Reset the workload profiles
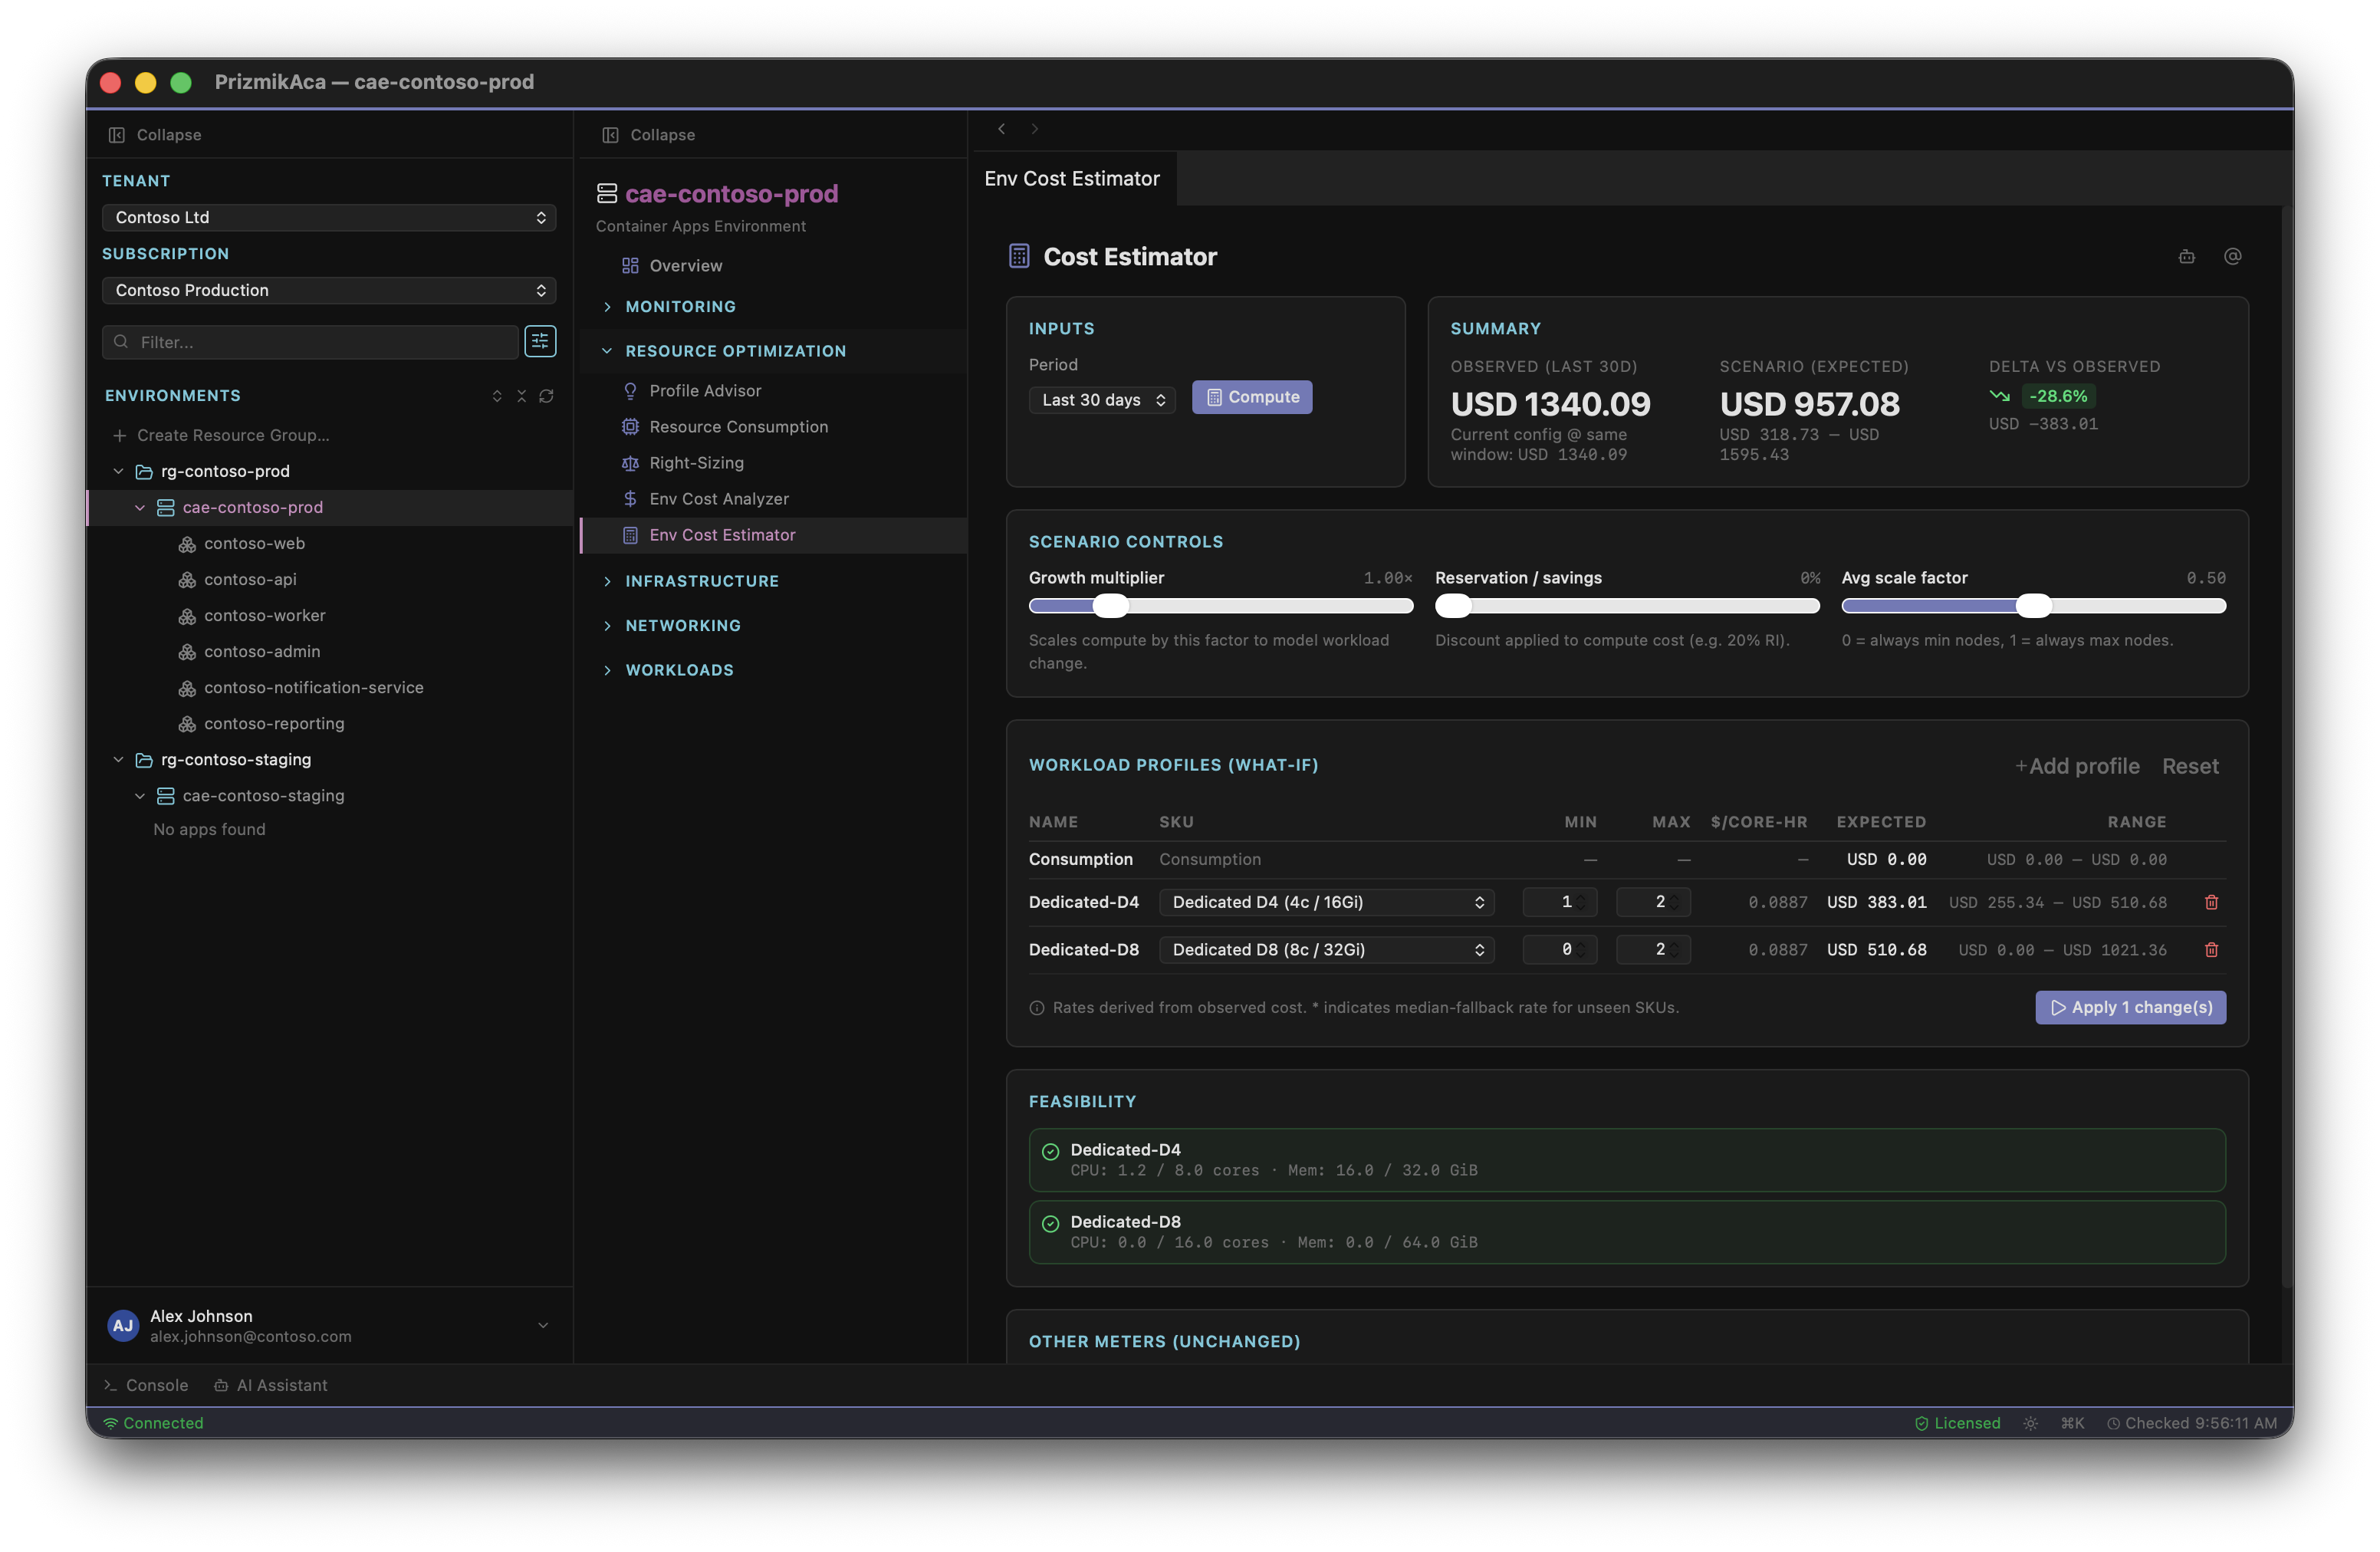The height and width of the screenshot is (1552, 2380). coord(2190,766)
